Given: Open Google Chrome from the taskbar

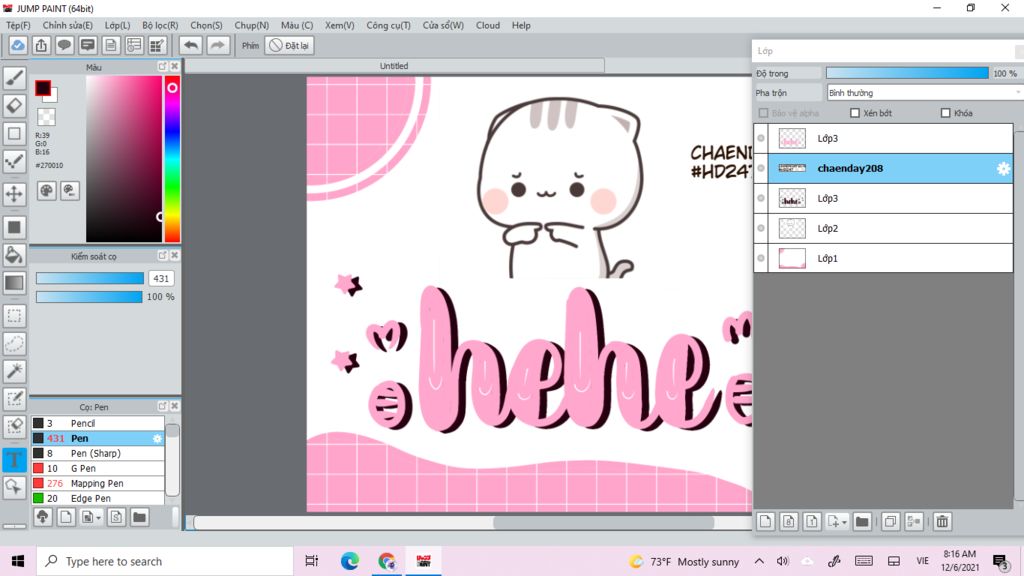Looking at the screenshot, I should tap(387, 561).
